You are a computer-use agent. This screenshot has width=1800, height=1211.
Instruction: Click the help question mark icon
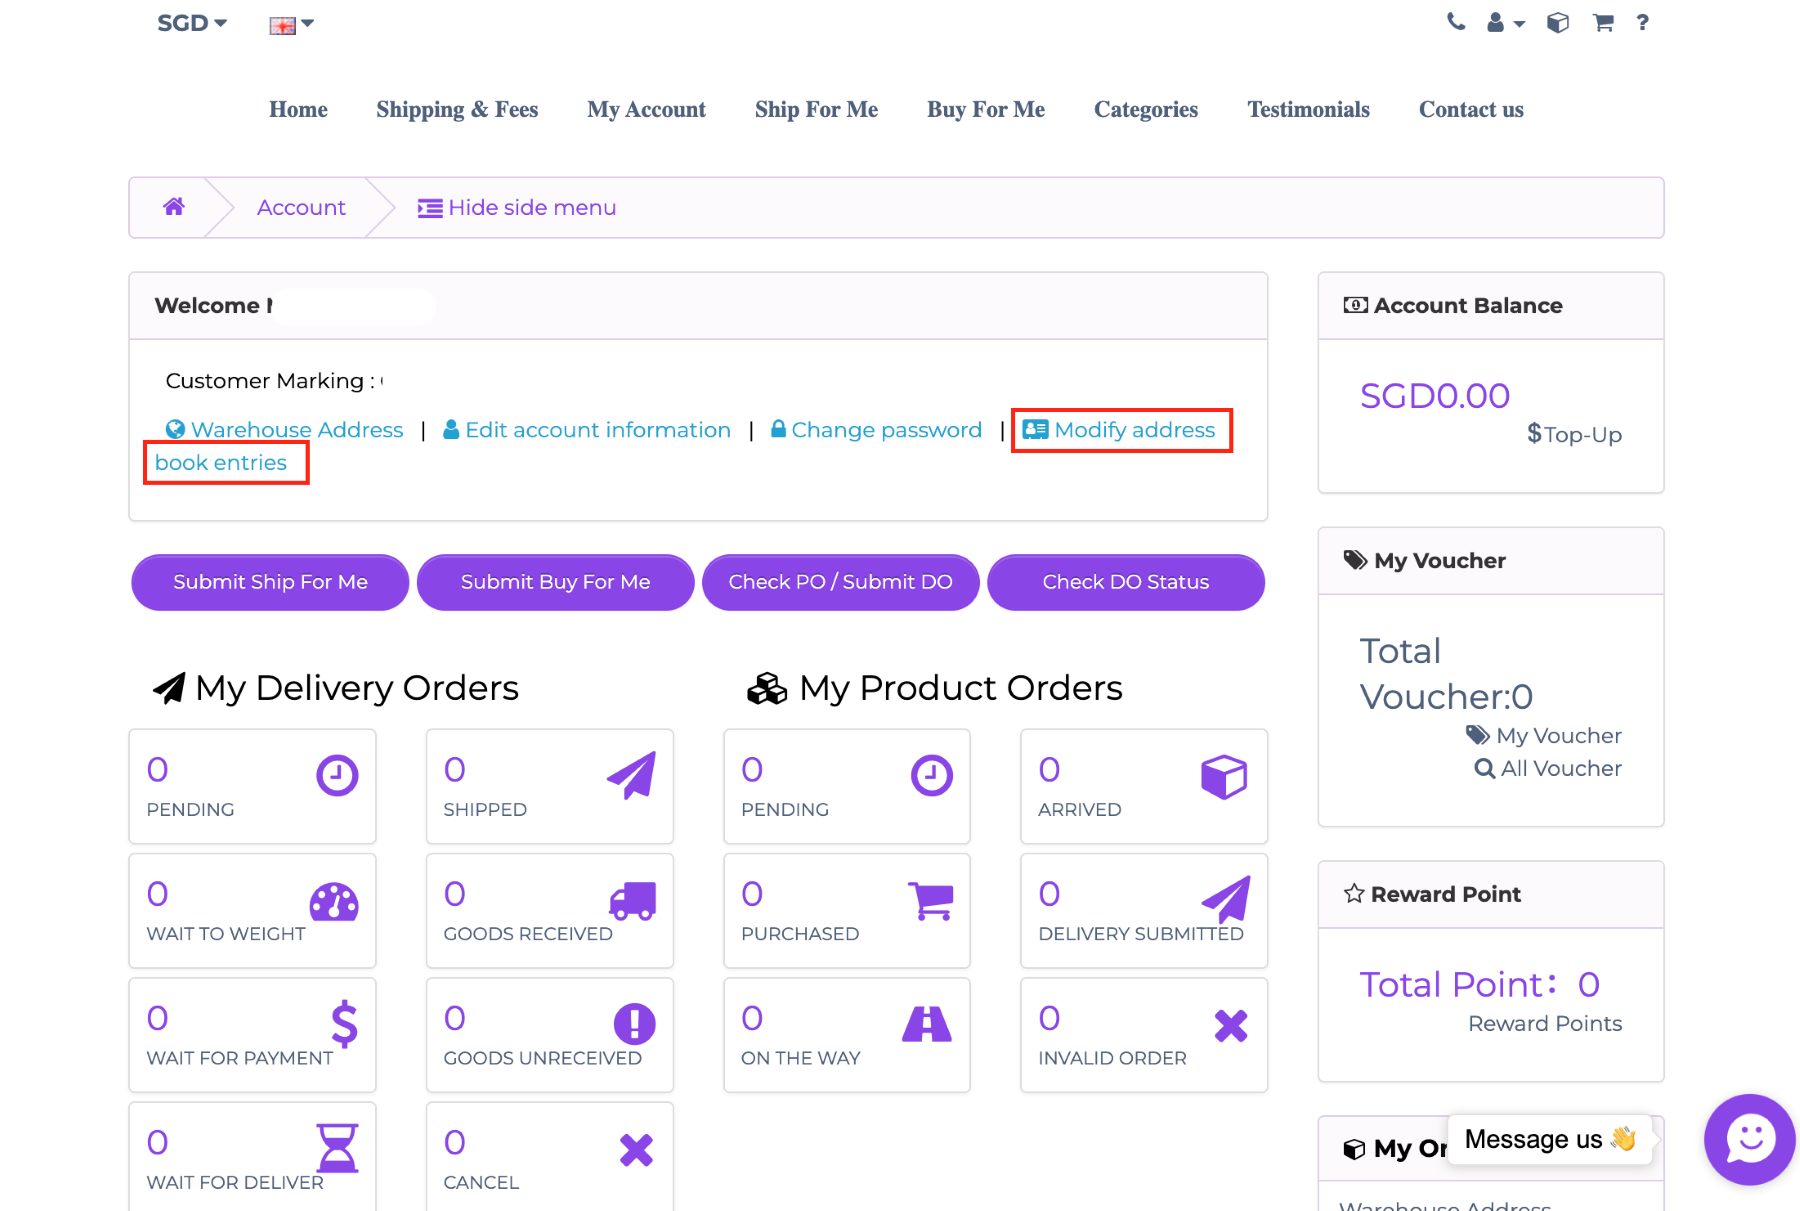[x=1642, y=22]
